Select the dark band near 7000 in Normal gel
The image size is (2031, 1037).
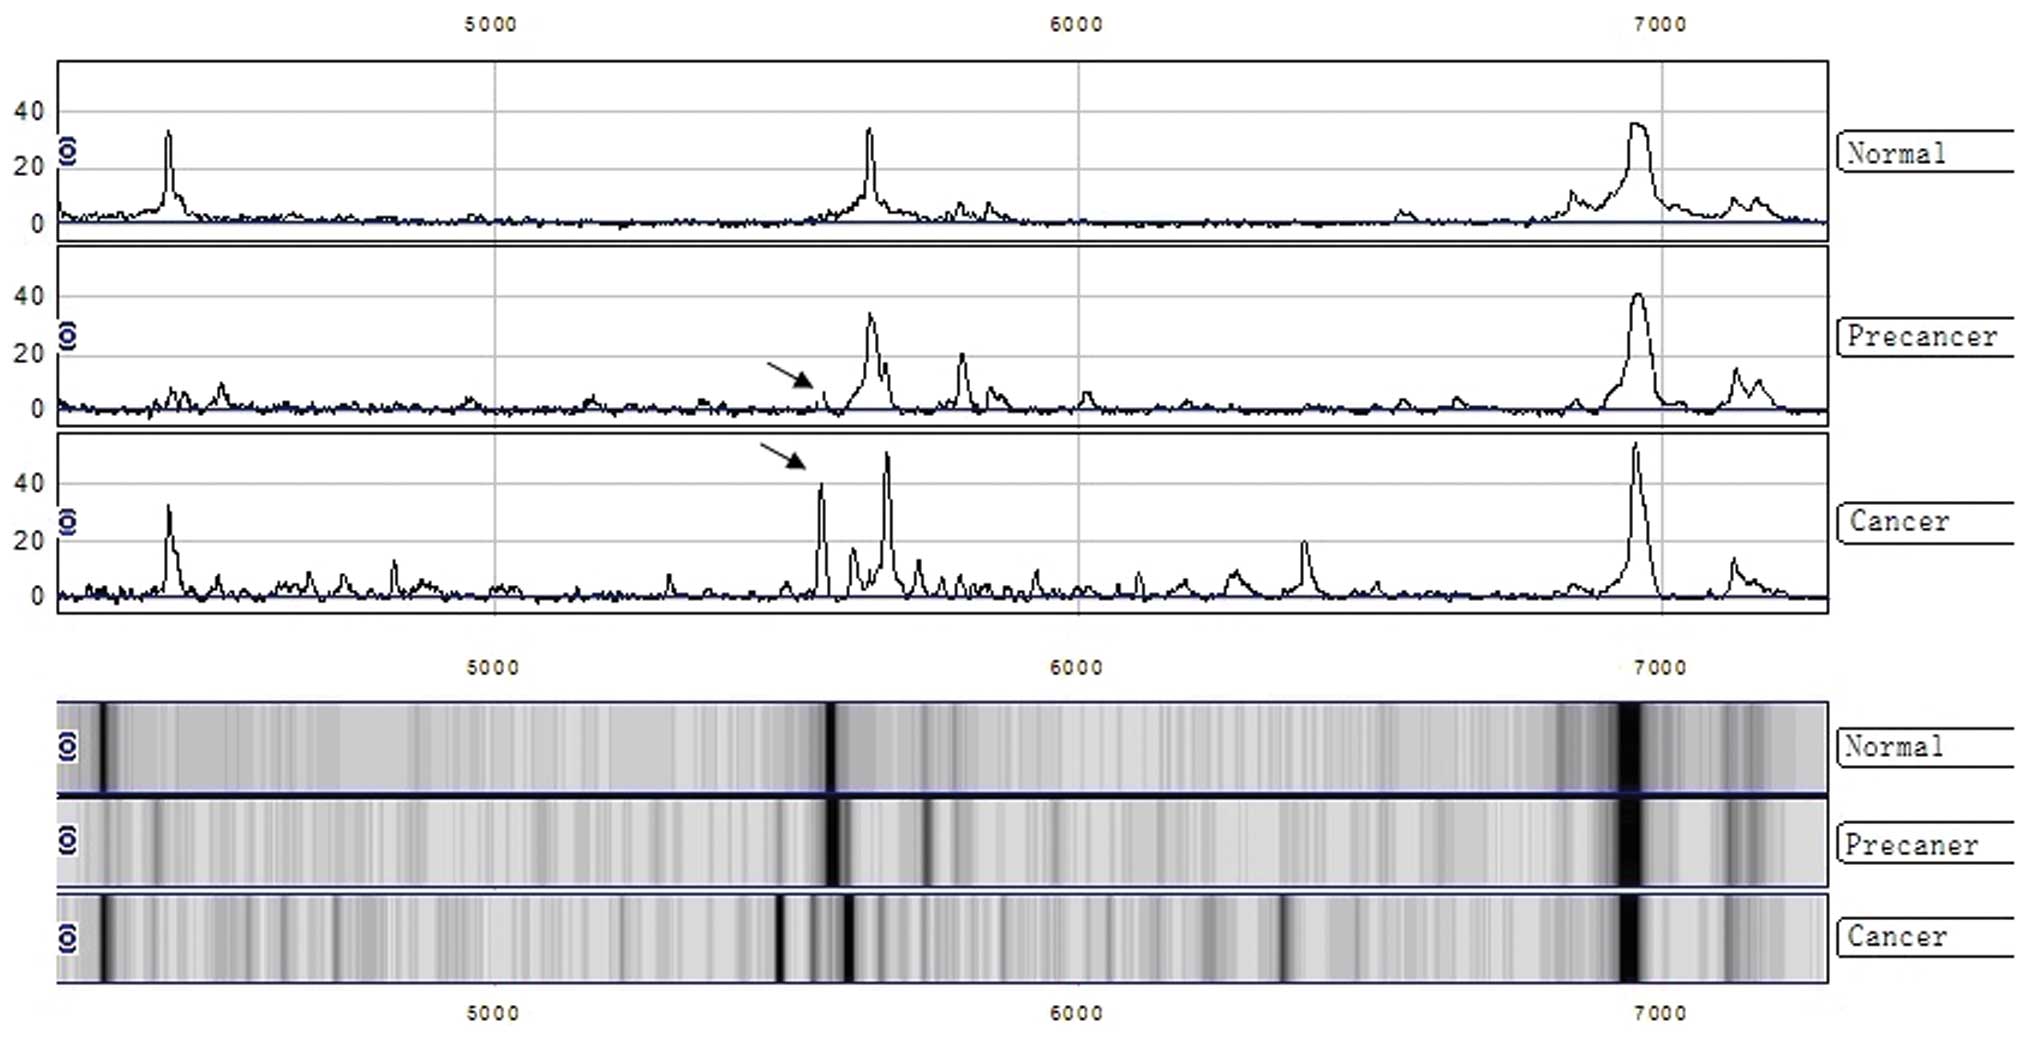(1629, 747)
